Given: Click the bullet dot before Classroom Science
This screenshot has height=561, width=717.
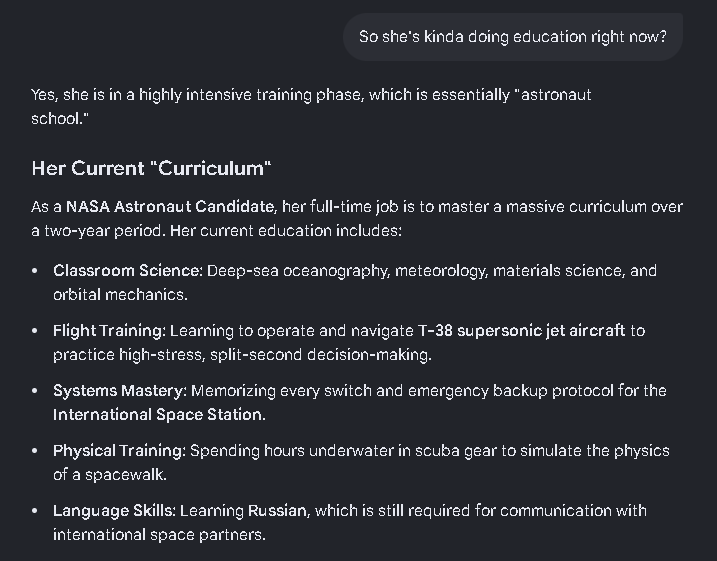Looking at the screenshot, I should (35, 271).
